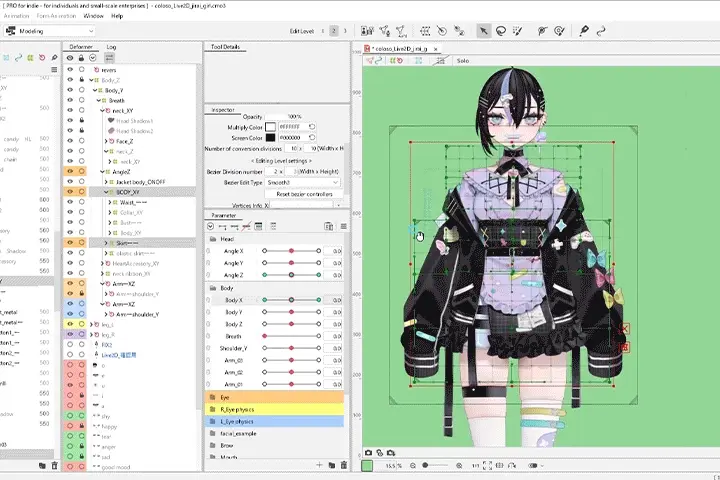Screen dimensions: 720x480
Task: Switch to the Deformer tab
Action: pos(81,47)
